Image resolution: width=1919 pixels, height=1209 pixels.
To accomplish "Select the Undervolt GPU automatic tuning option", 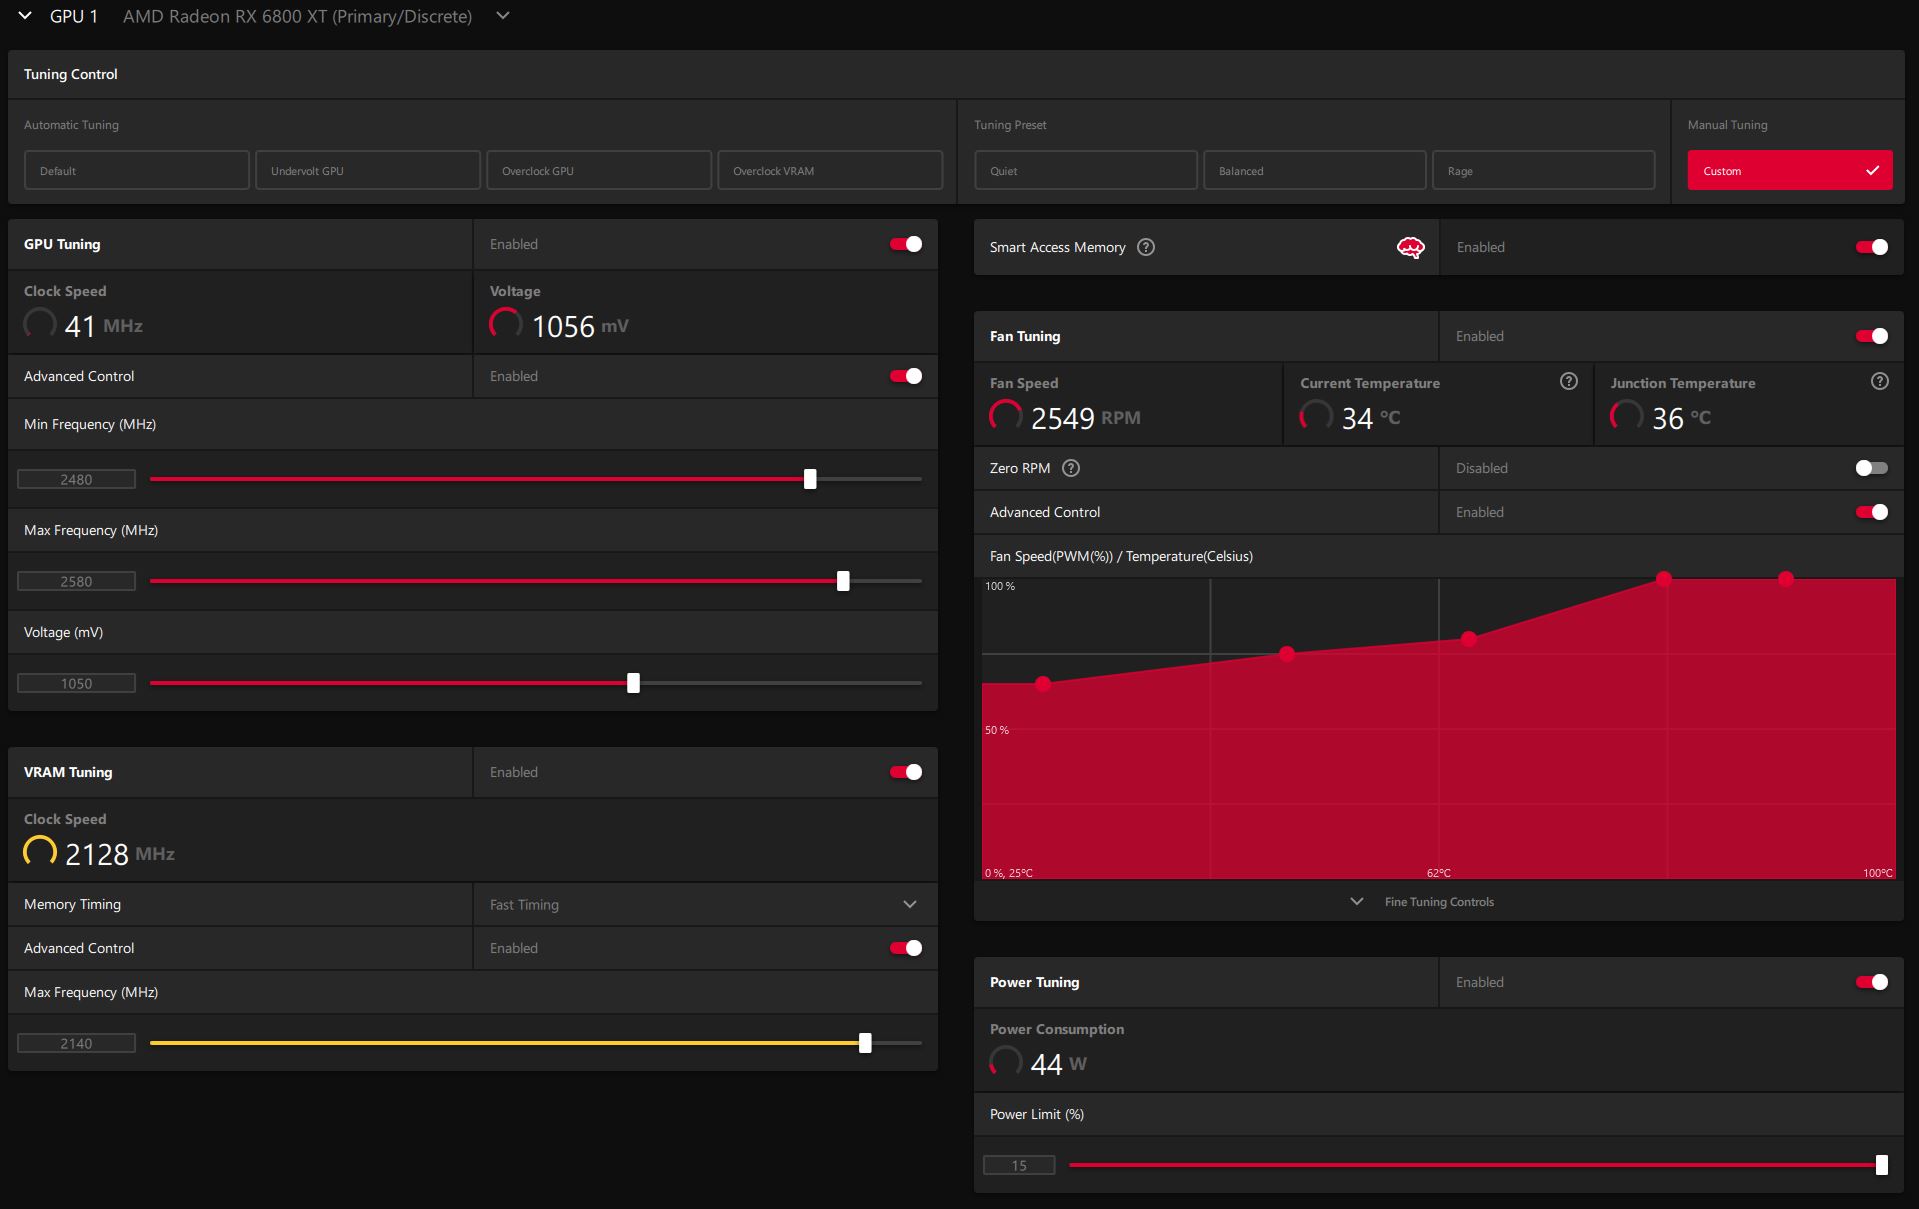I will (368, 171).
